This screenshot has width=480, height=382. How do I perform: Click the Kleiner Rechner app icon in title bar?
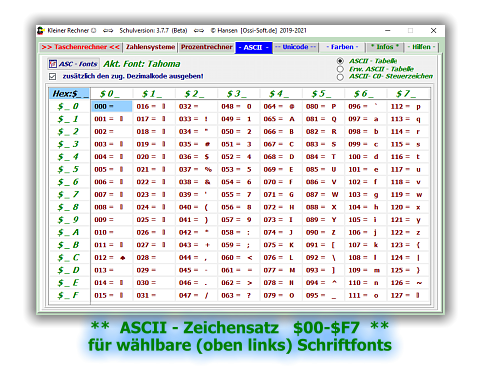(41, 31)
